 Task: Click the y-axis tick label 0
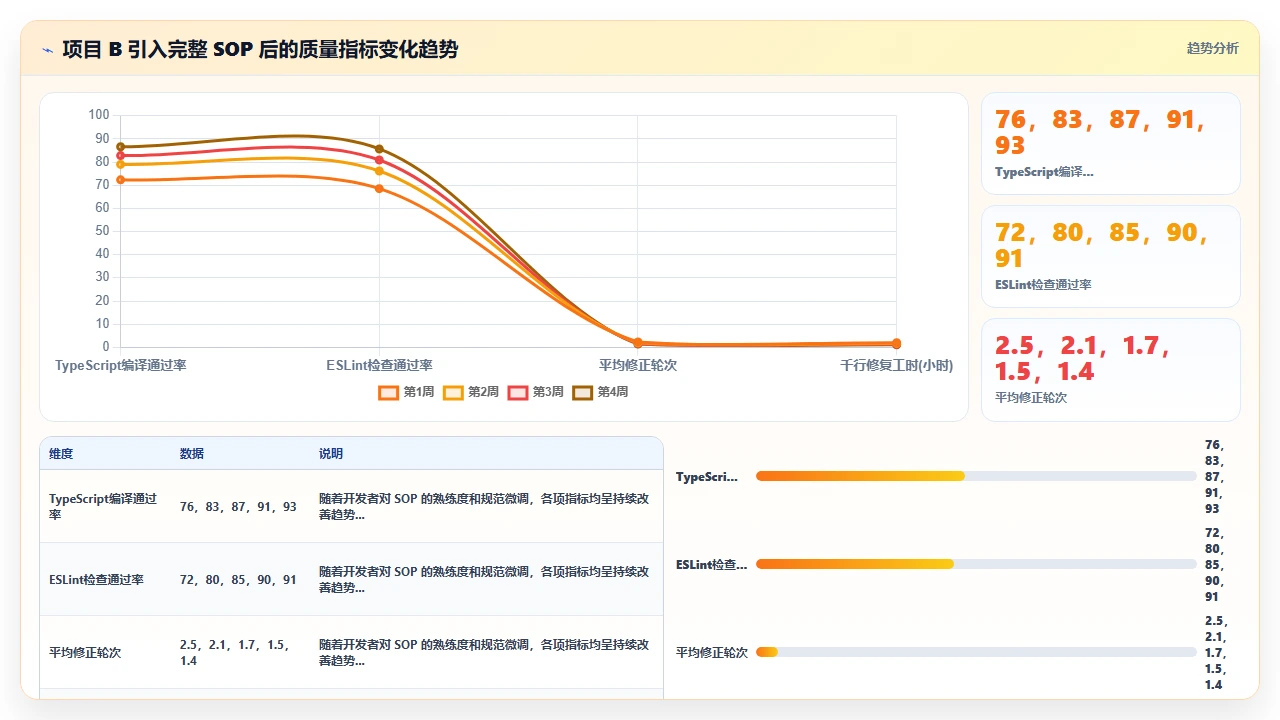click(x=105, y=347)
